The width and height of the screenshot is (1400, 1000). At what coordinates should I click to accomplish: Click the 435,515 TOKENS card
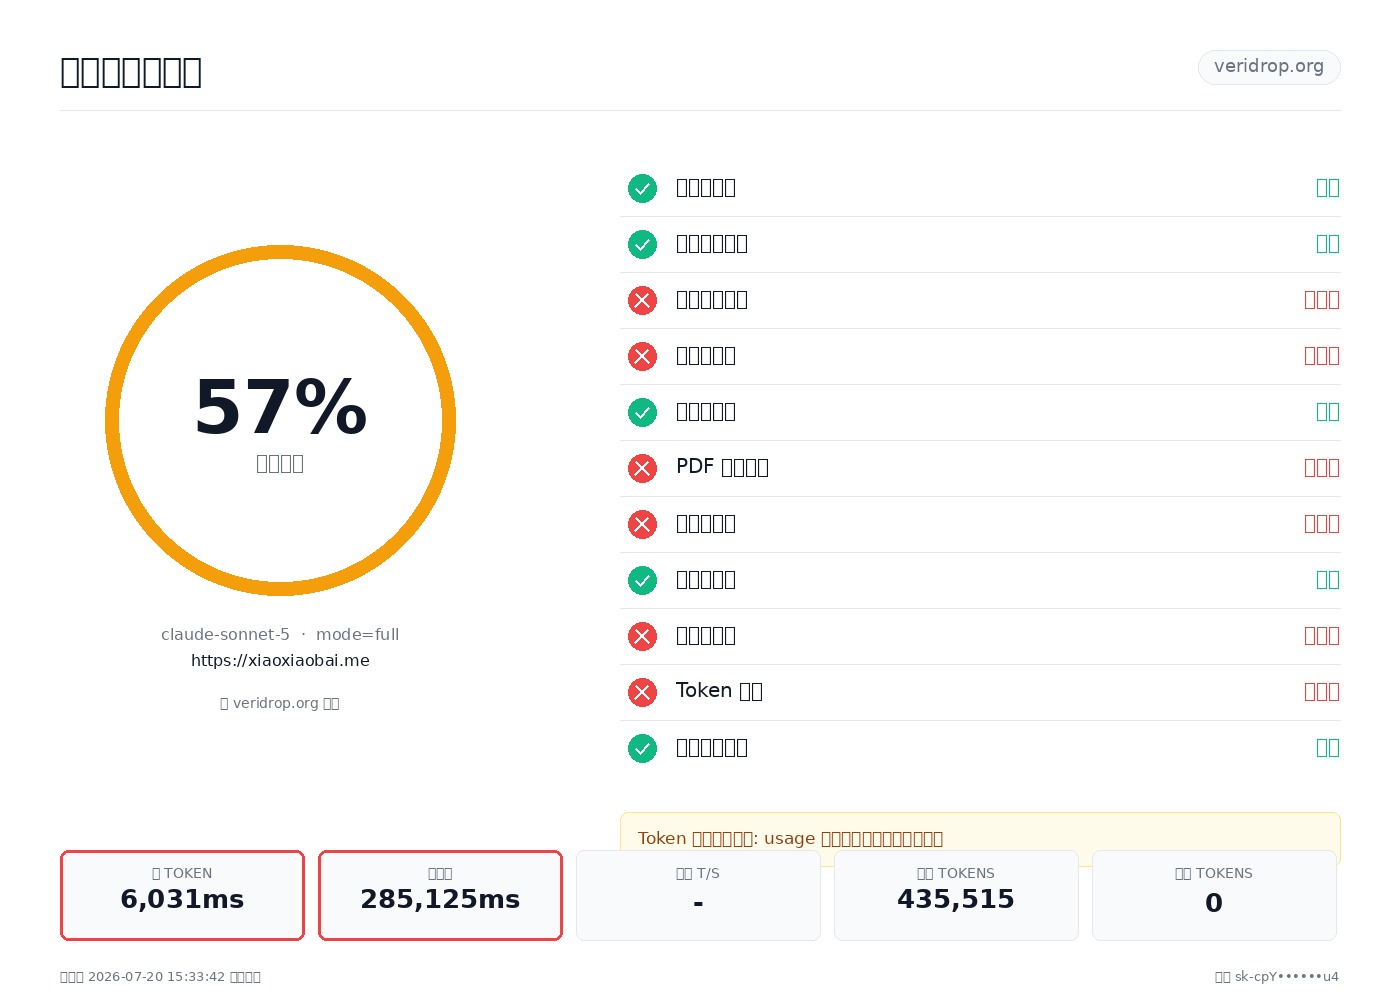click(956, 895)
